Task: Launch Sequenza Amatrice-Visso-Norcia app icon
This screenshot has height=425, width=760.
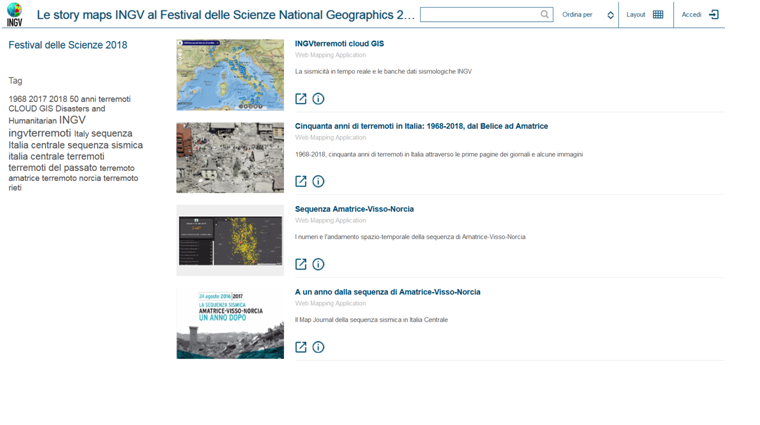Action: tap(301, 264)
